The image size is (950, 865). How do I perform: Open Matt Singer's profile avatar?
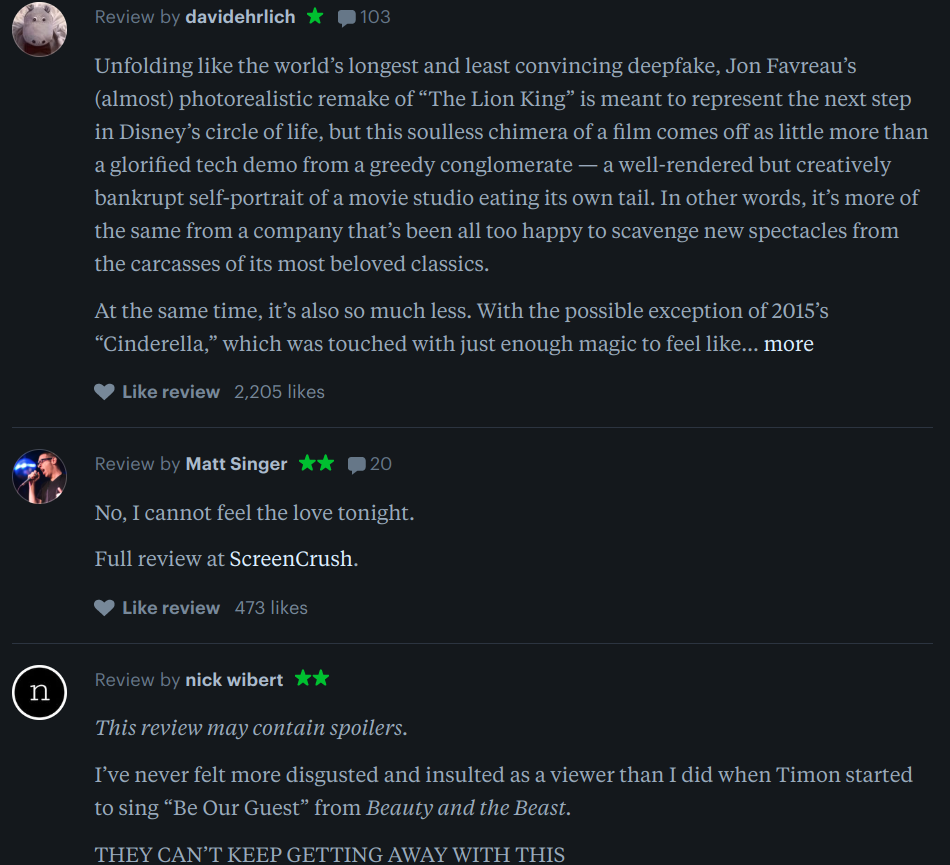pos(39,476)
